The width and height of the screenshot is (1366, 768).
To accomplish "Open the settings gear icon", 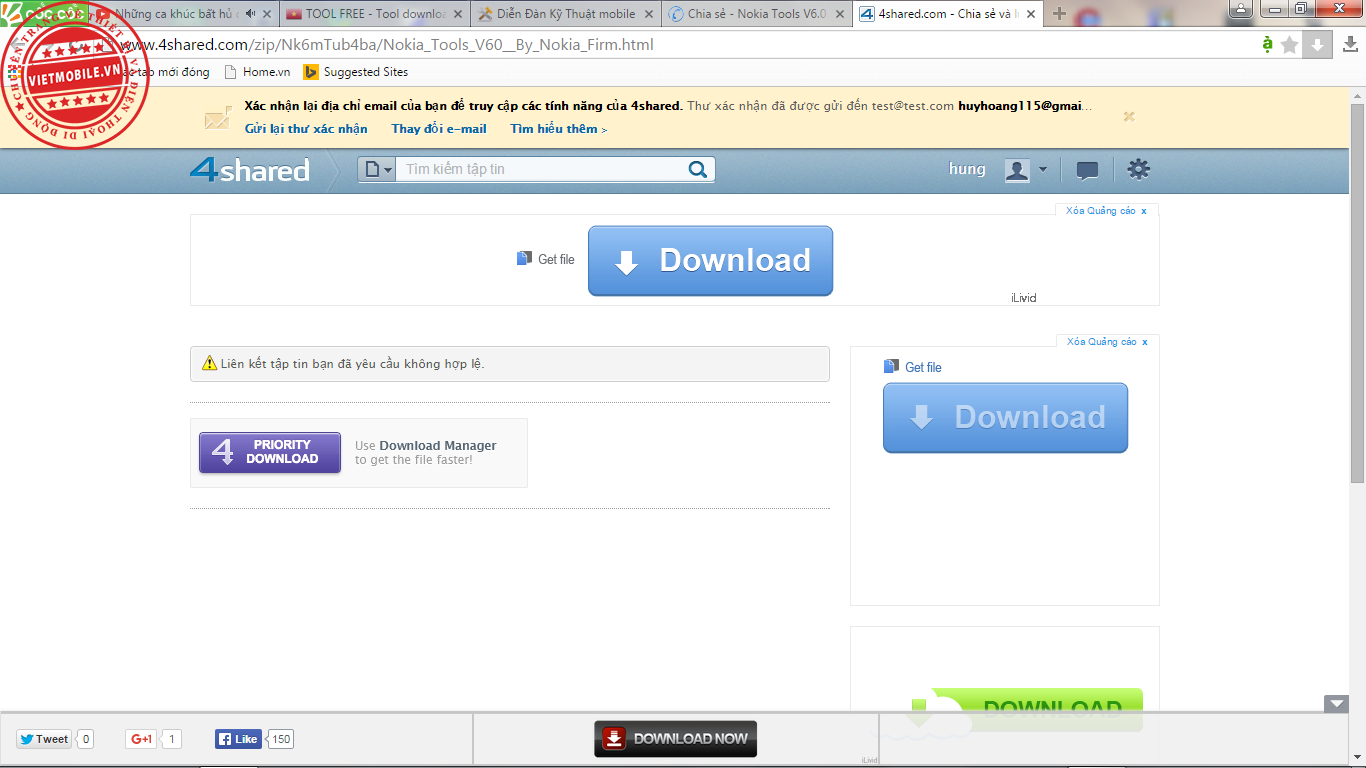I will [1139, 169].
